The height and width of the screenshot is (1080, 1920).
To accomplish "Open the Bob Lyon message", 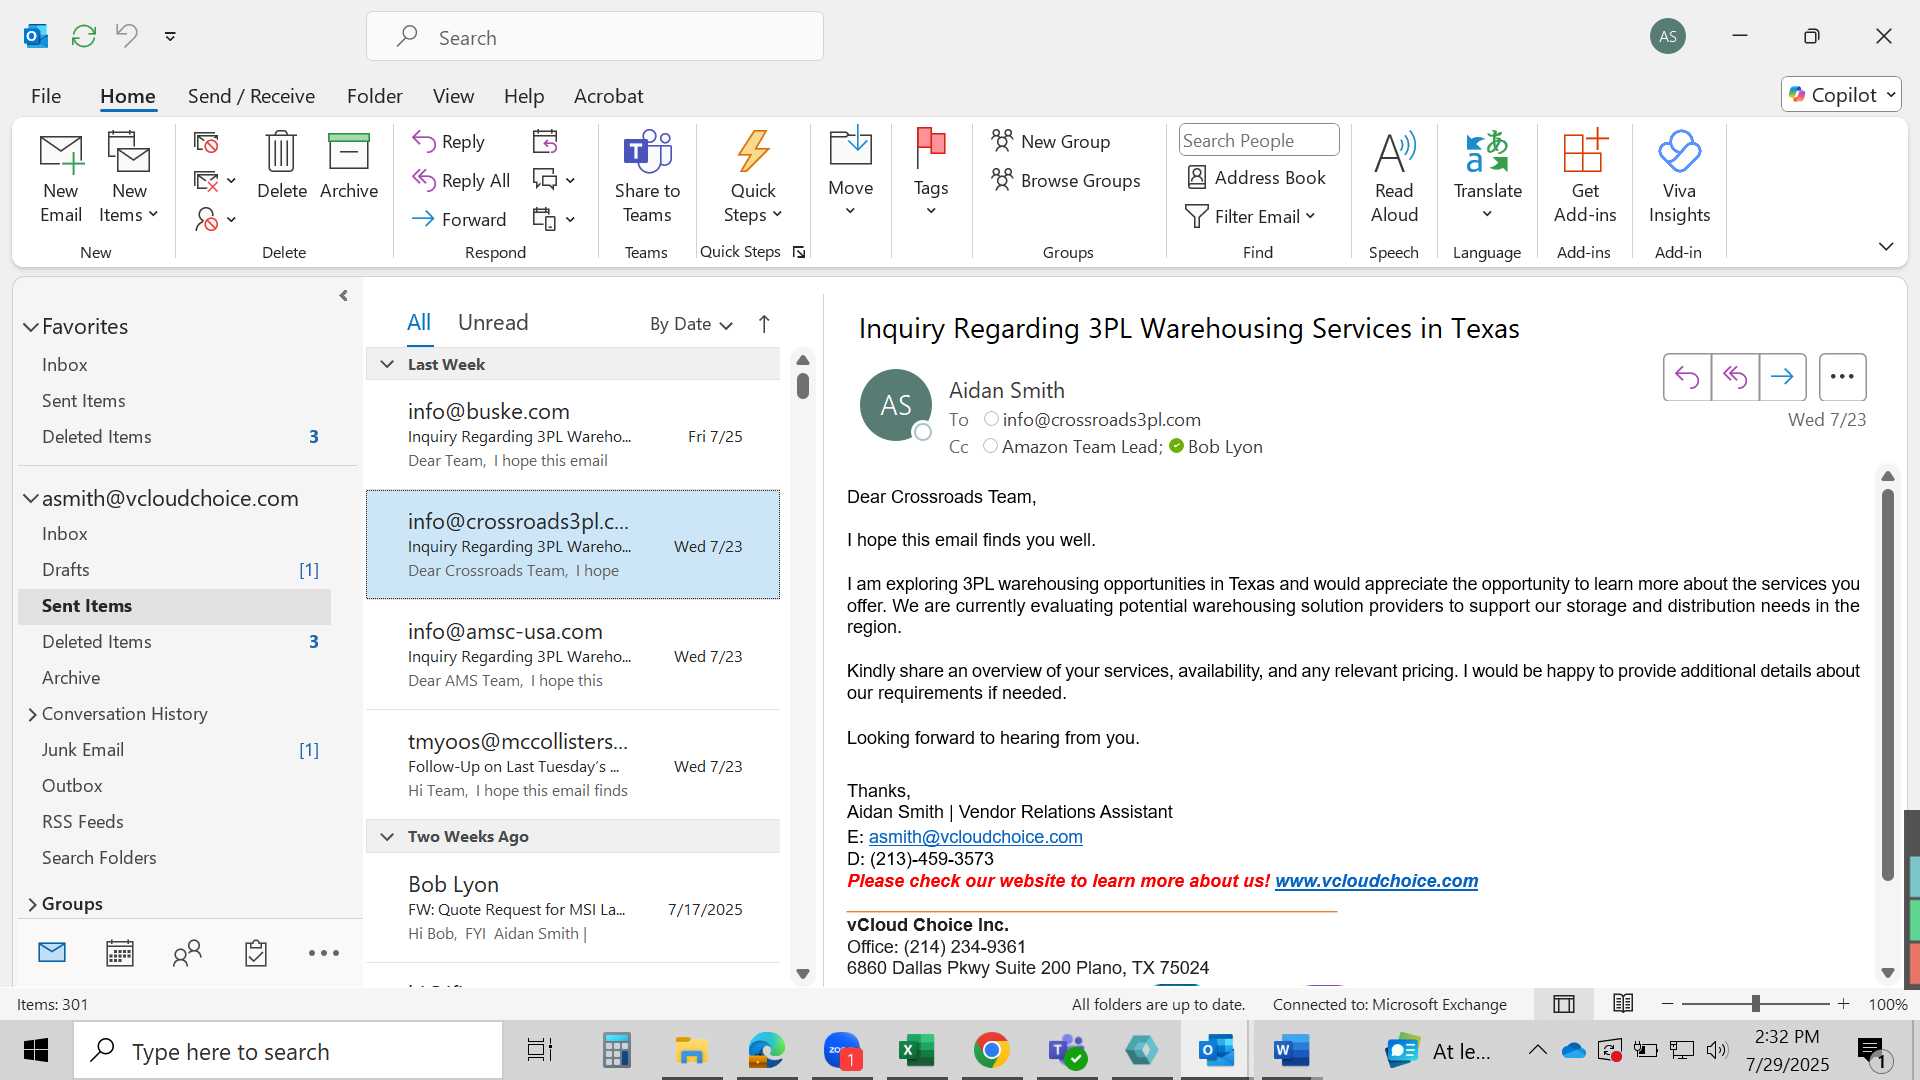I will pyautogui.click(x=573, y=908).
